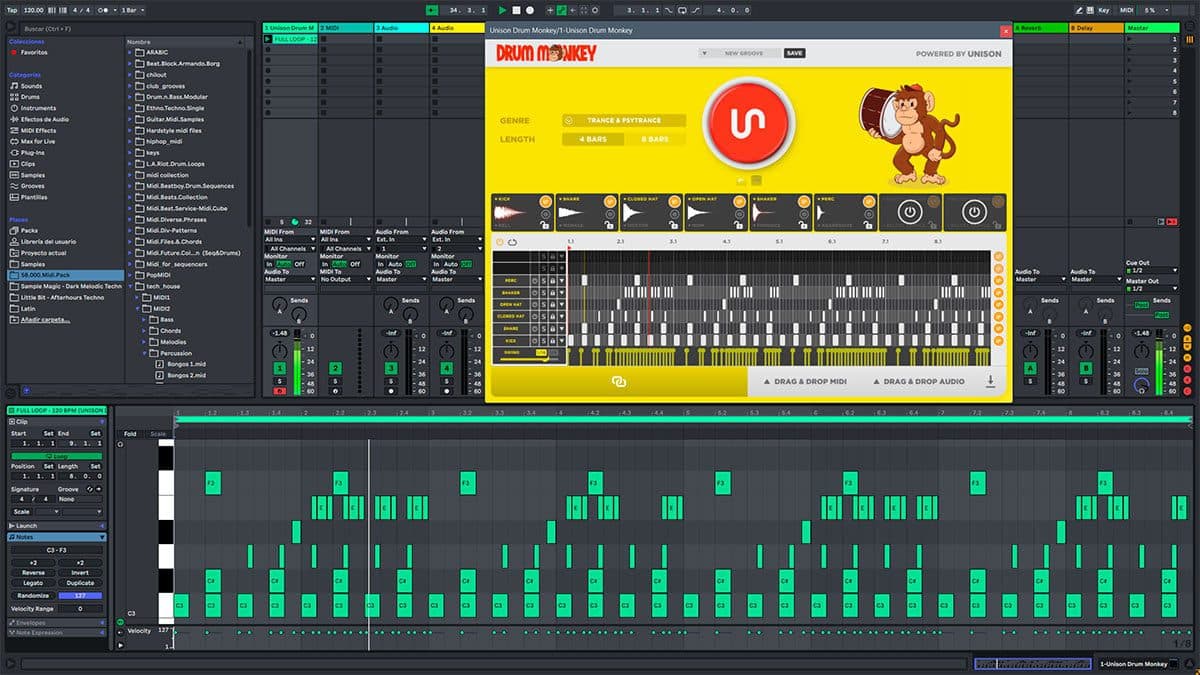Click the Tap tempo button
This screenshot has height=675, width=1200.
point(12,10)
